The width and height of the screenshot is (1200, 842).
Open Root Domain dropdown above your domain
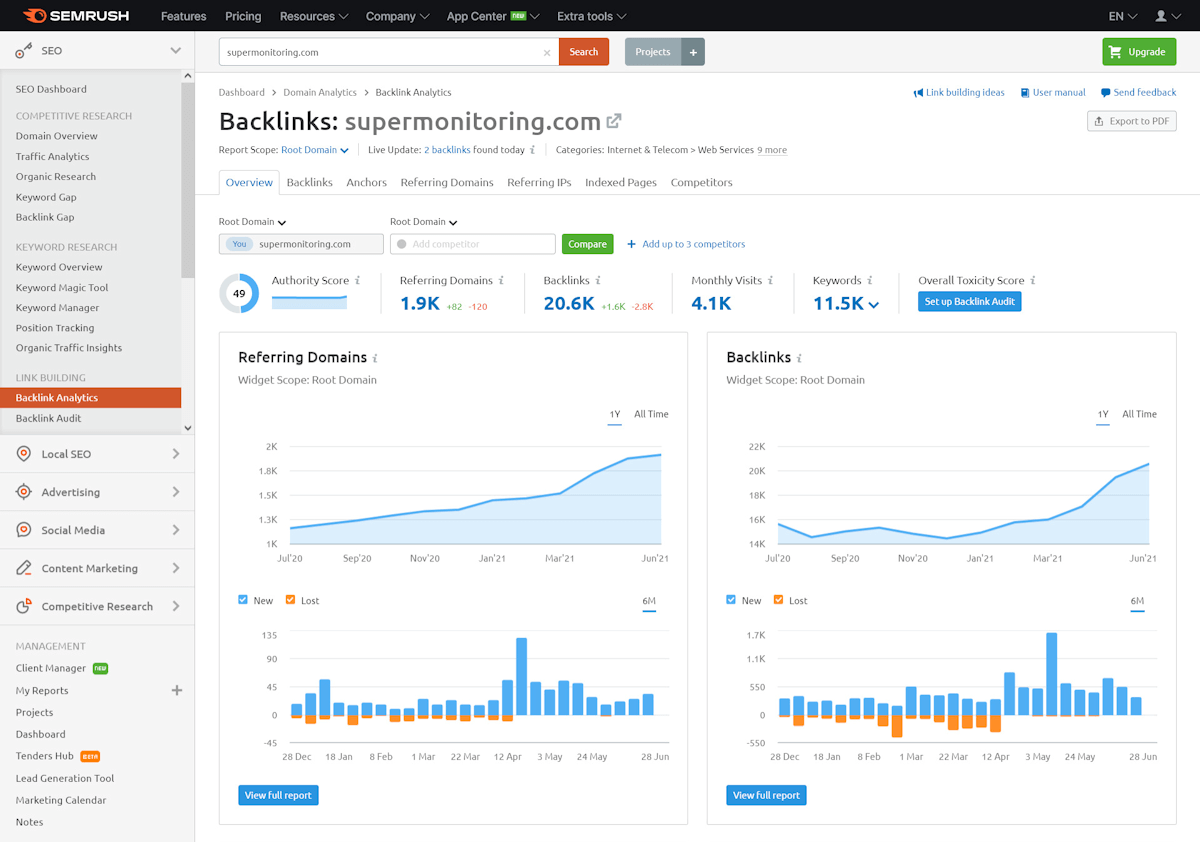253,222
